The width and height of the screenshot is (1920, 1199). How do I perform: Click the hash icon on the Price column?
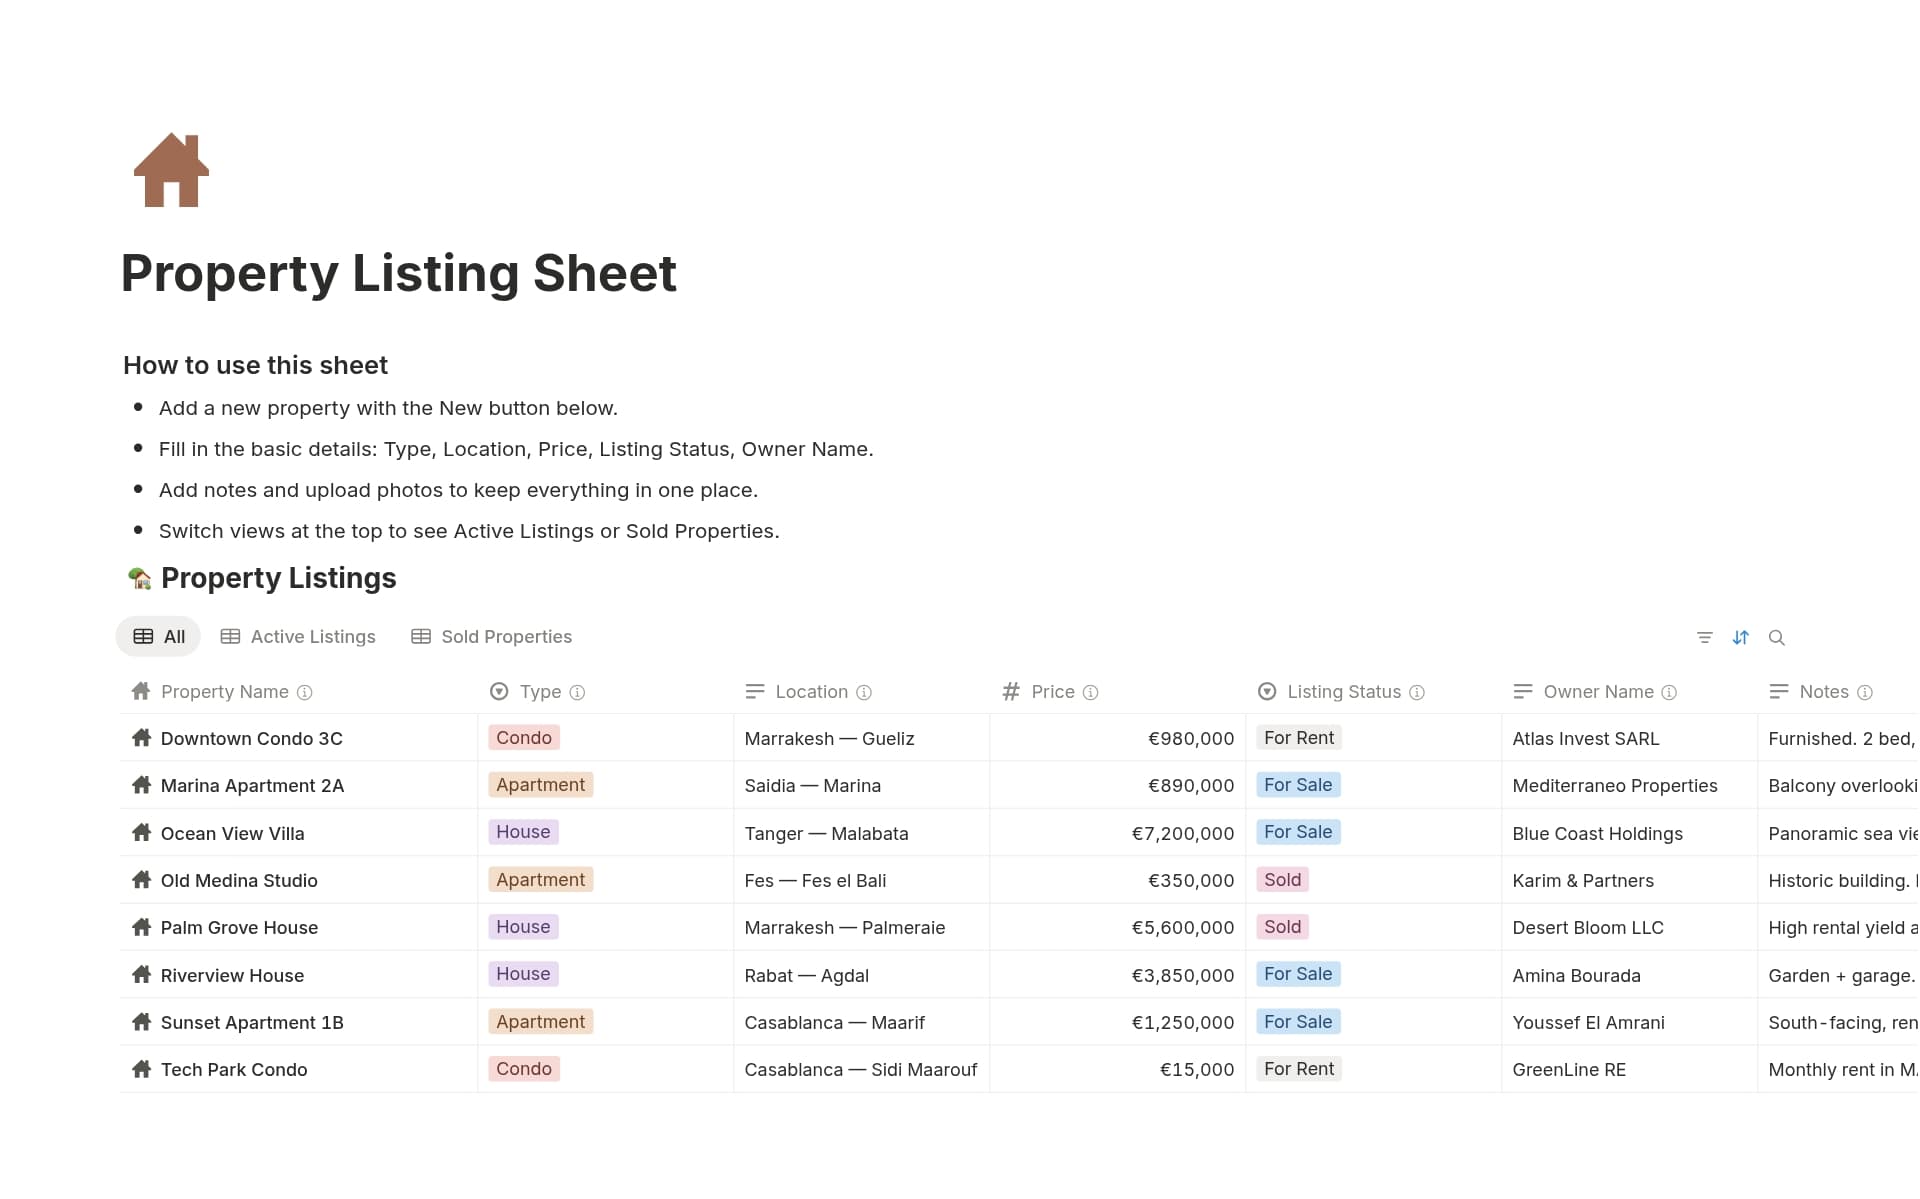pos(1010,691)
